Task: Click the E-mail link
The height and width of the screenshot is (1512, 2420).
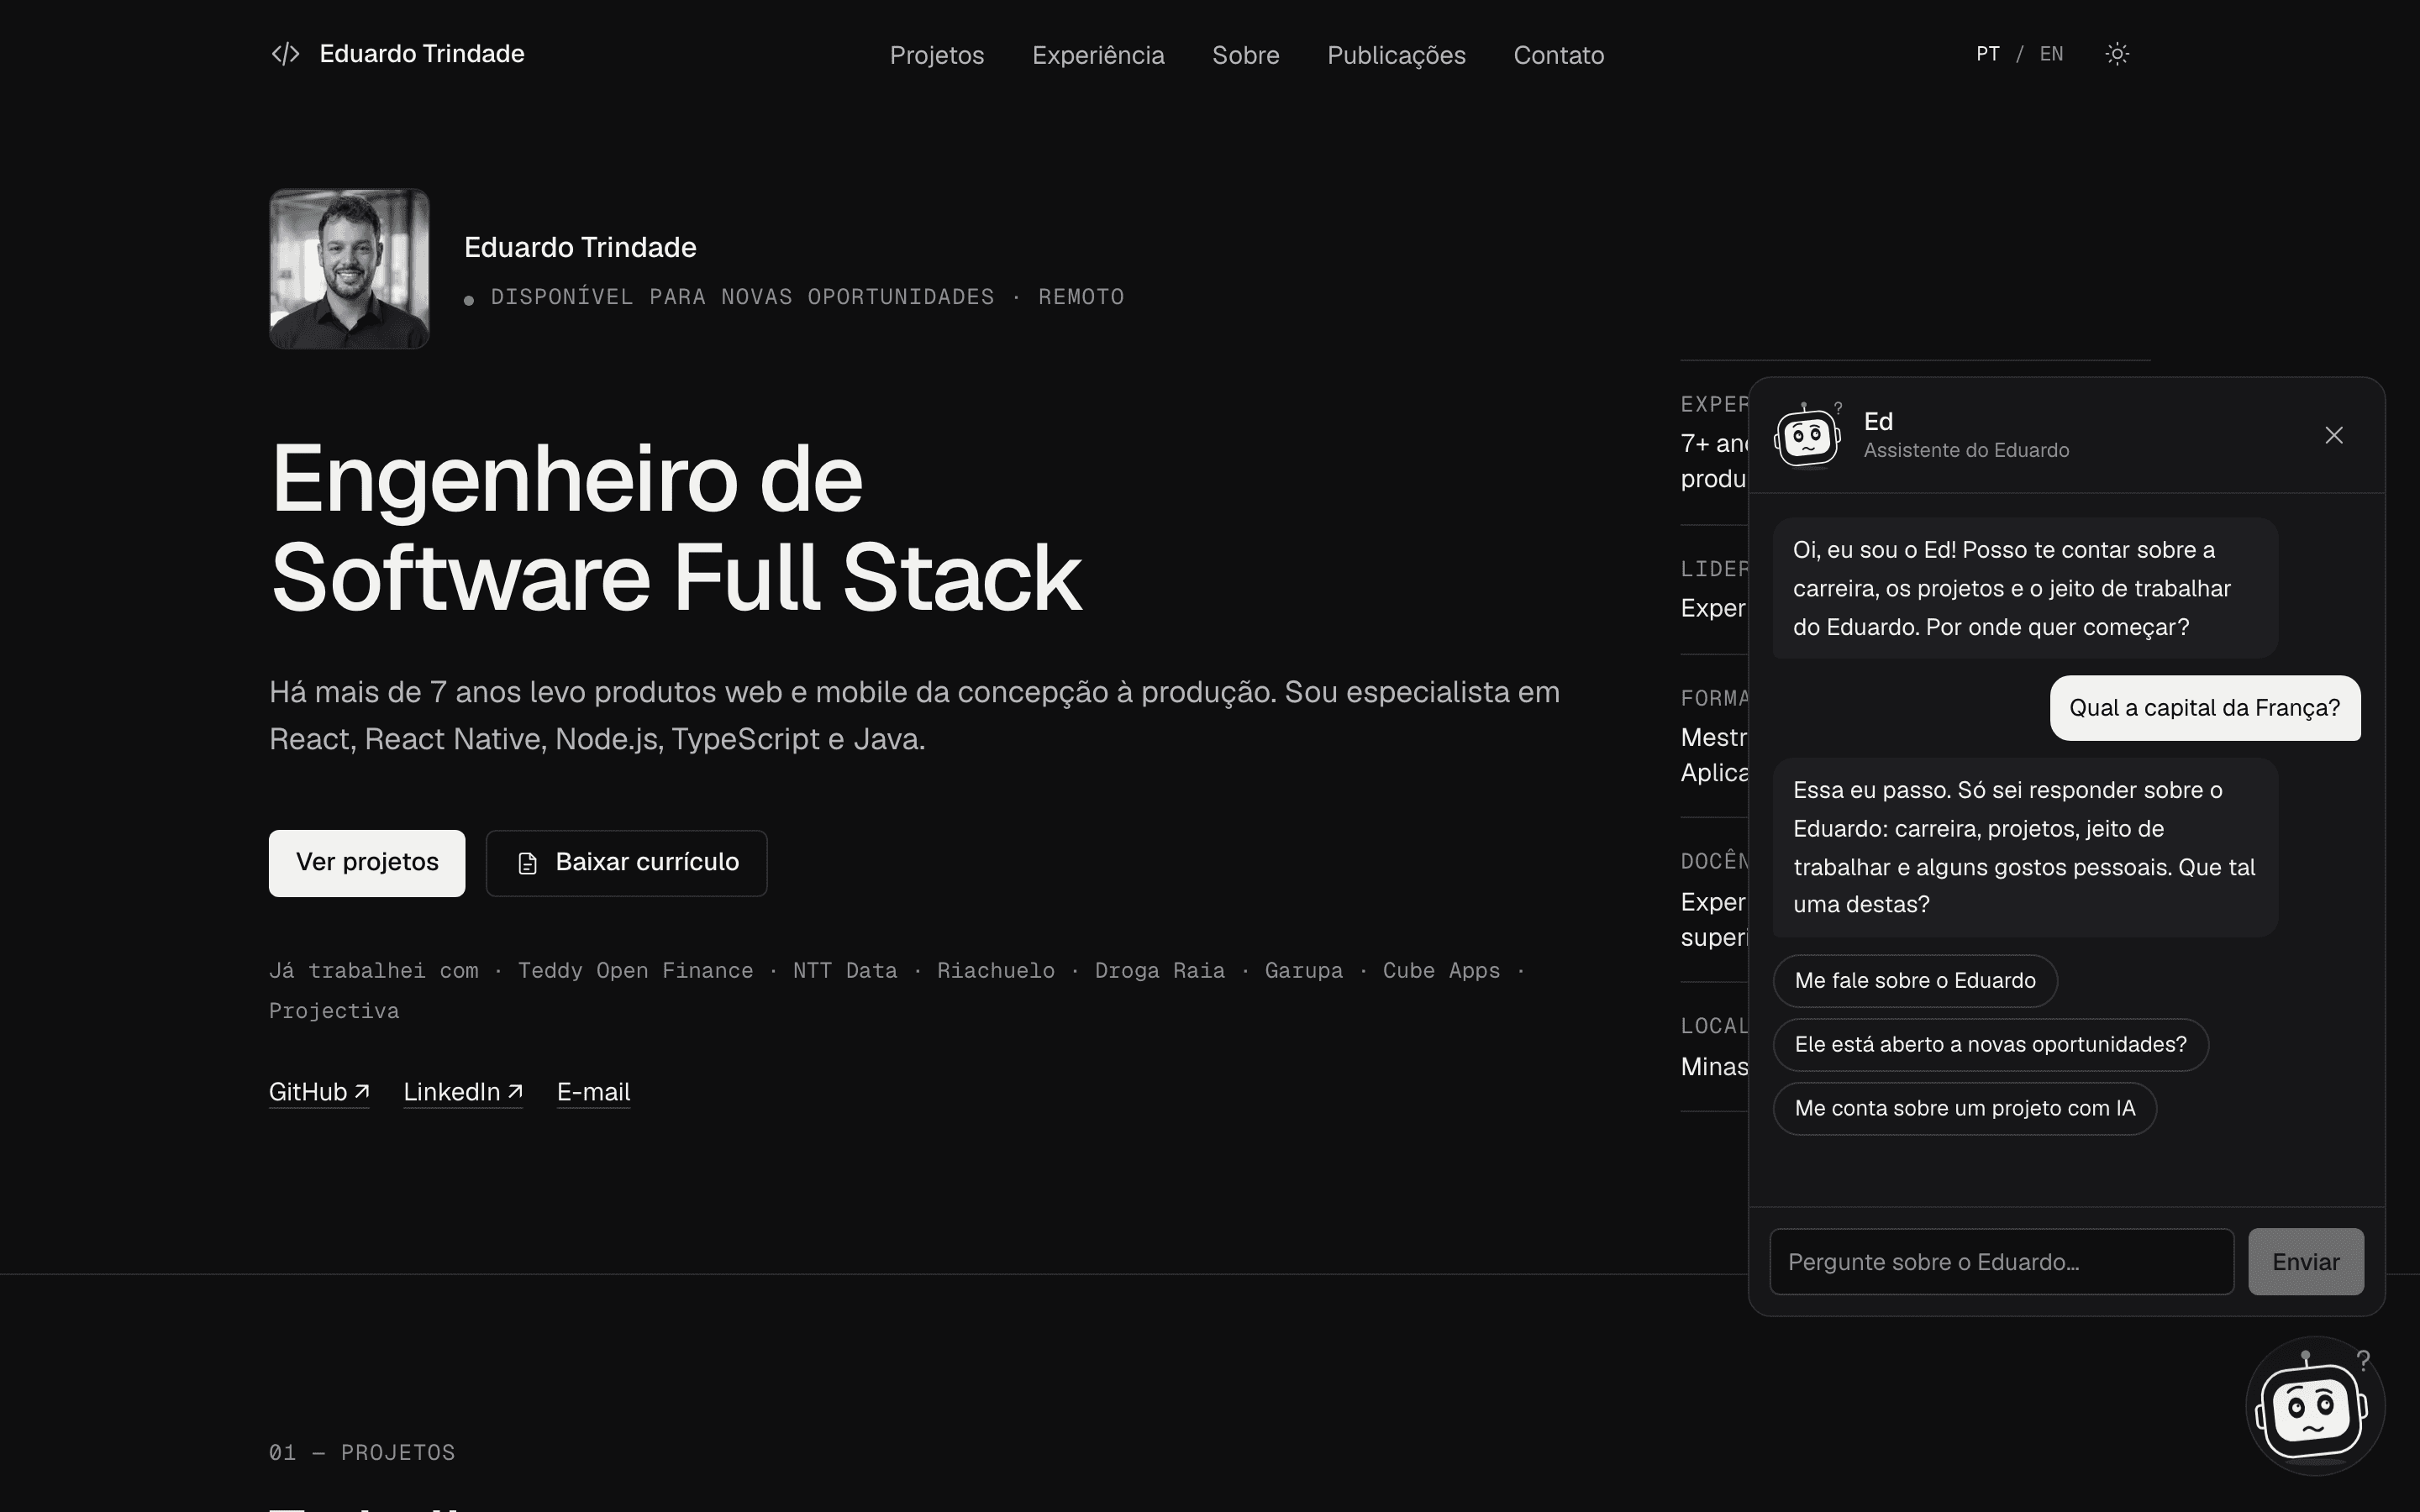Action: pyautogui.click(x=593, y=1092)
